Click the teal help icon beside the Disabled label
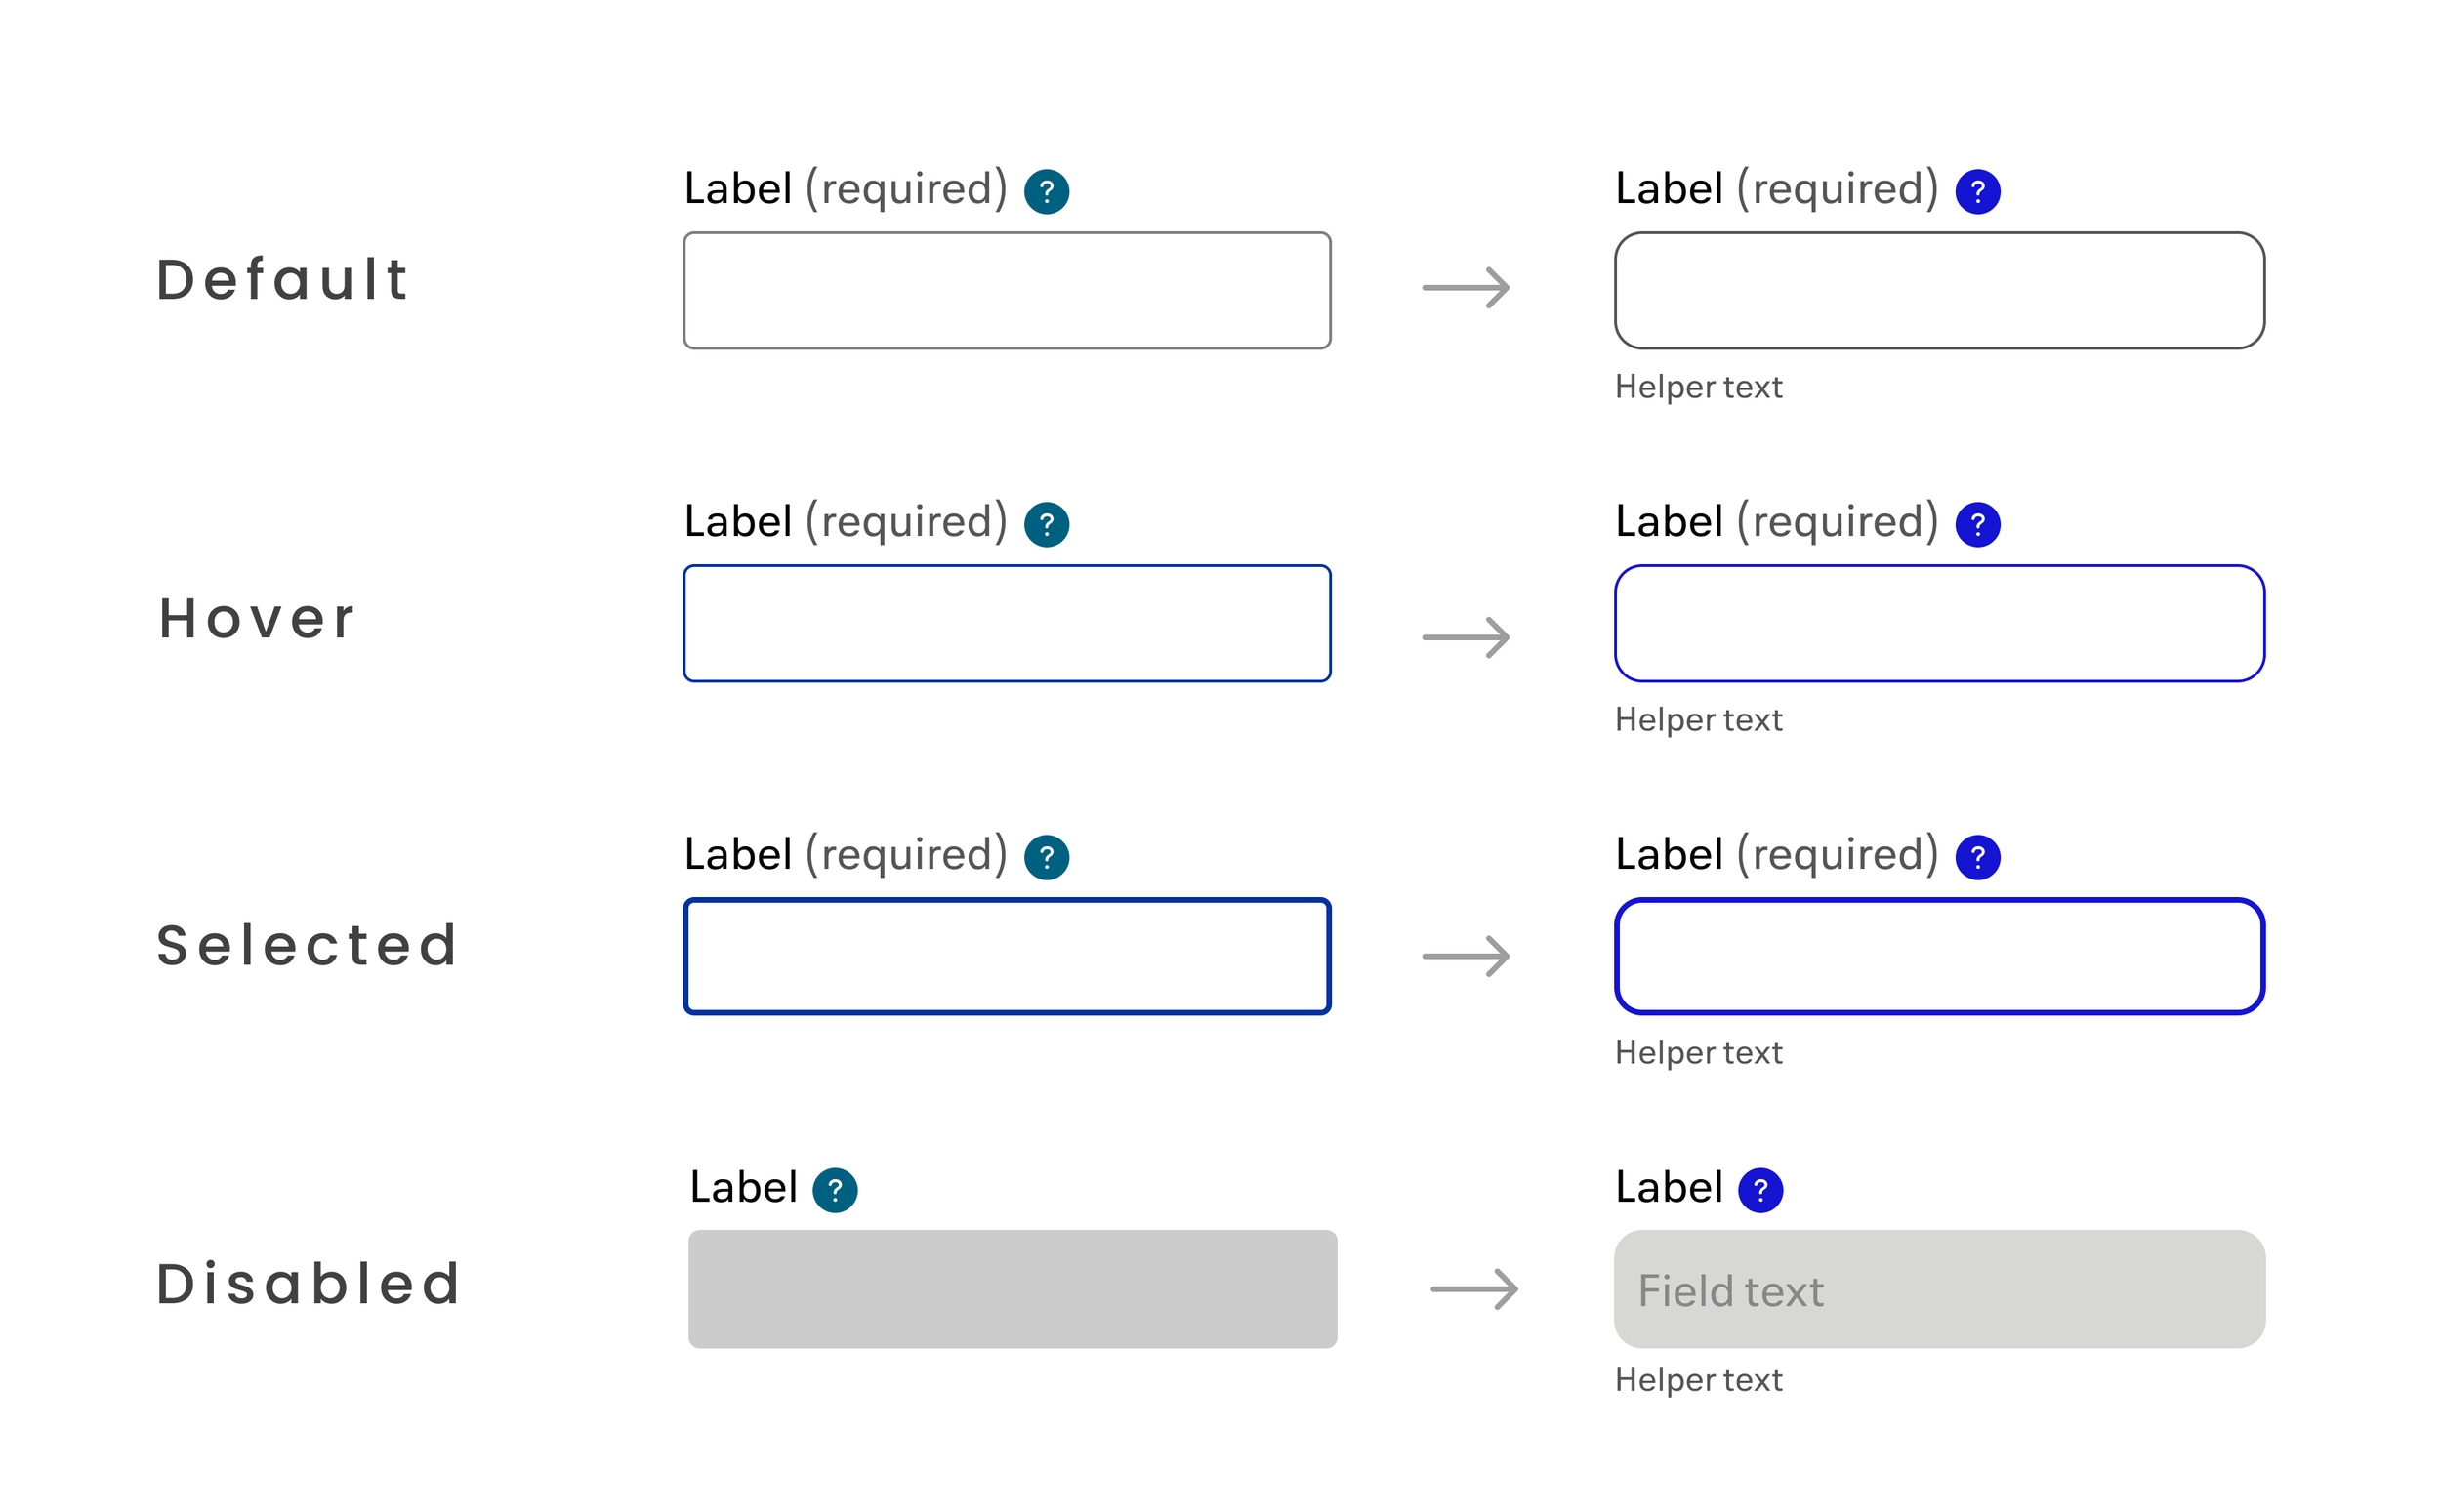Viewport: 2441px width, 1512px height. (x=834, y=1190)
